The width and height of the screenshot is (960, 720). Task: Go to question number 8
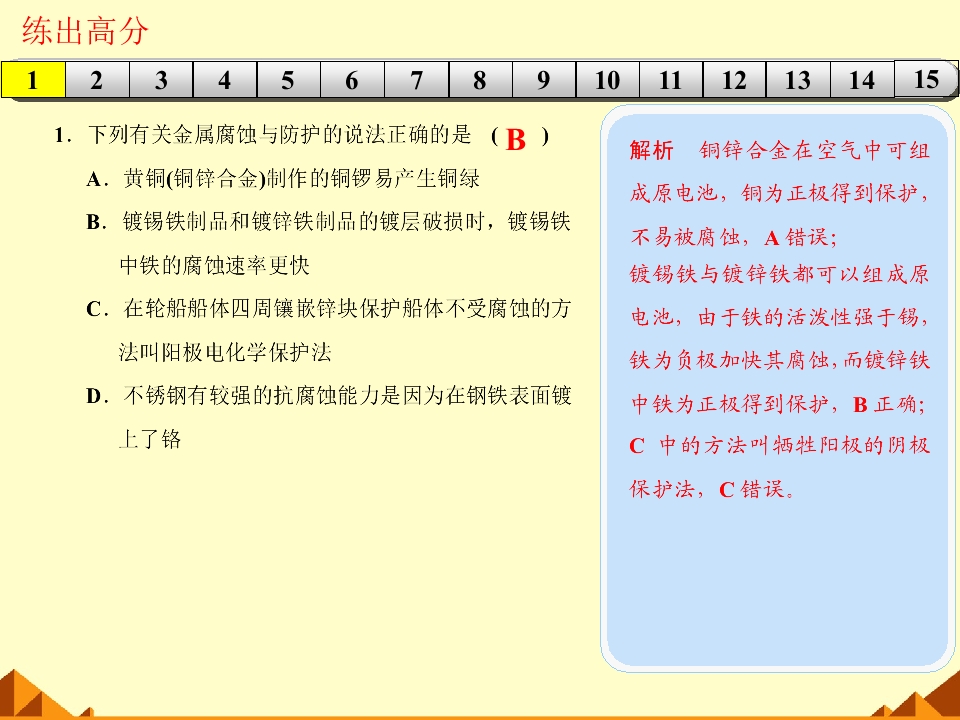pyautogui.click(x=480, y=80)
